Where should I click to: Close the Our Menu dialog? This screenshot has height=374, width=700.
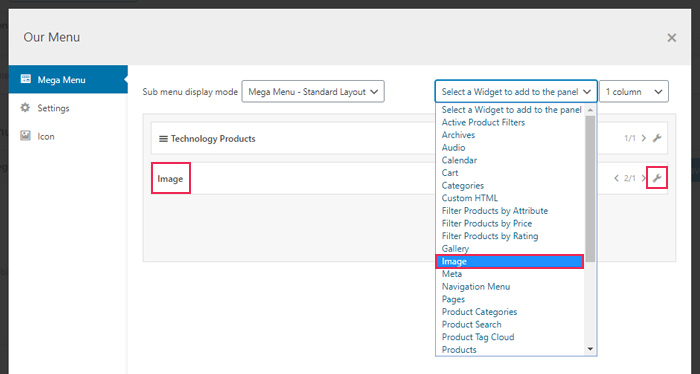[671, 38]
